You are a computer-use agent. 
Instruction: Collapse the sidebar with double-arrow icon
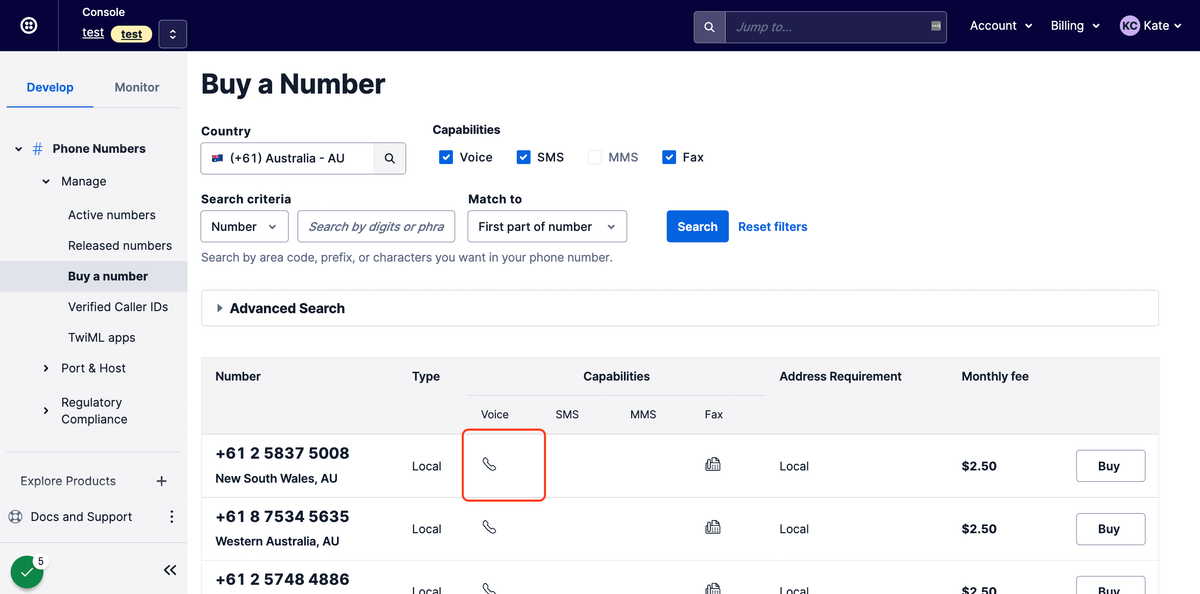[170, 570]
